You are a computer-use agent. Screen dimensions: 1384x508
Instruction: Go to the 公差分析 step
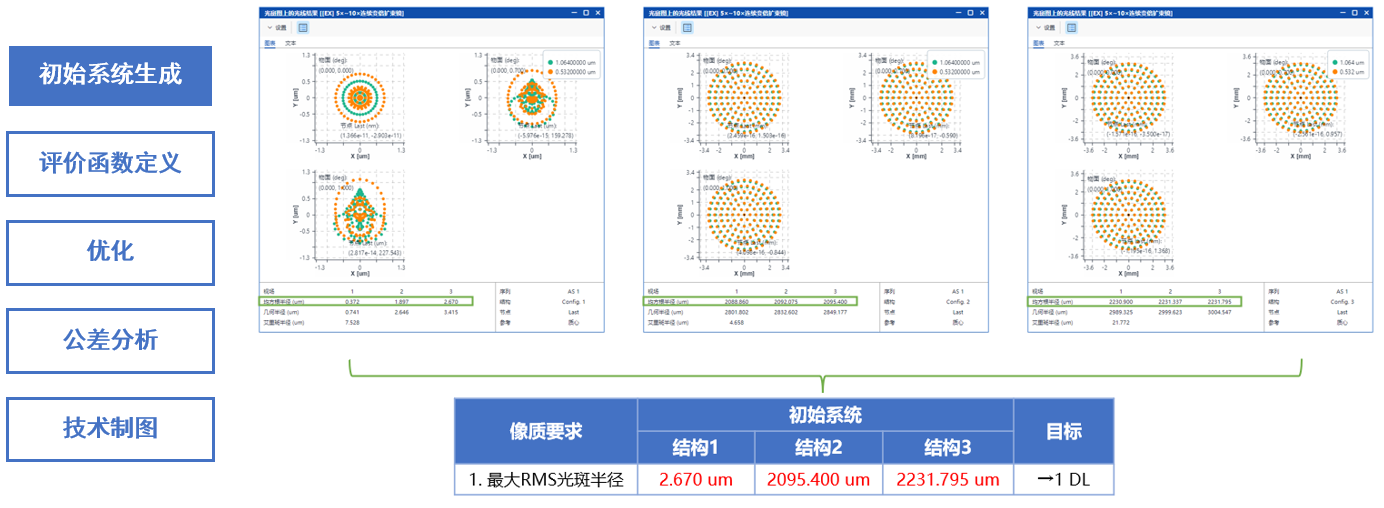click(110, 340)
